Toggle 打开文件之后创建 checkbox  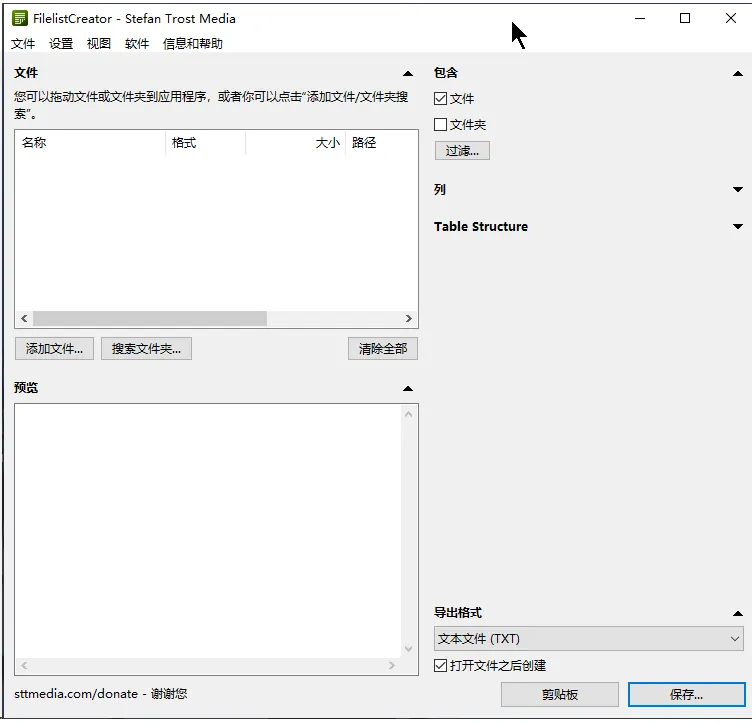pyautogui.click(x=440, y=666)
